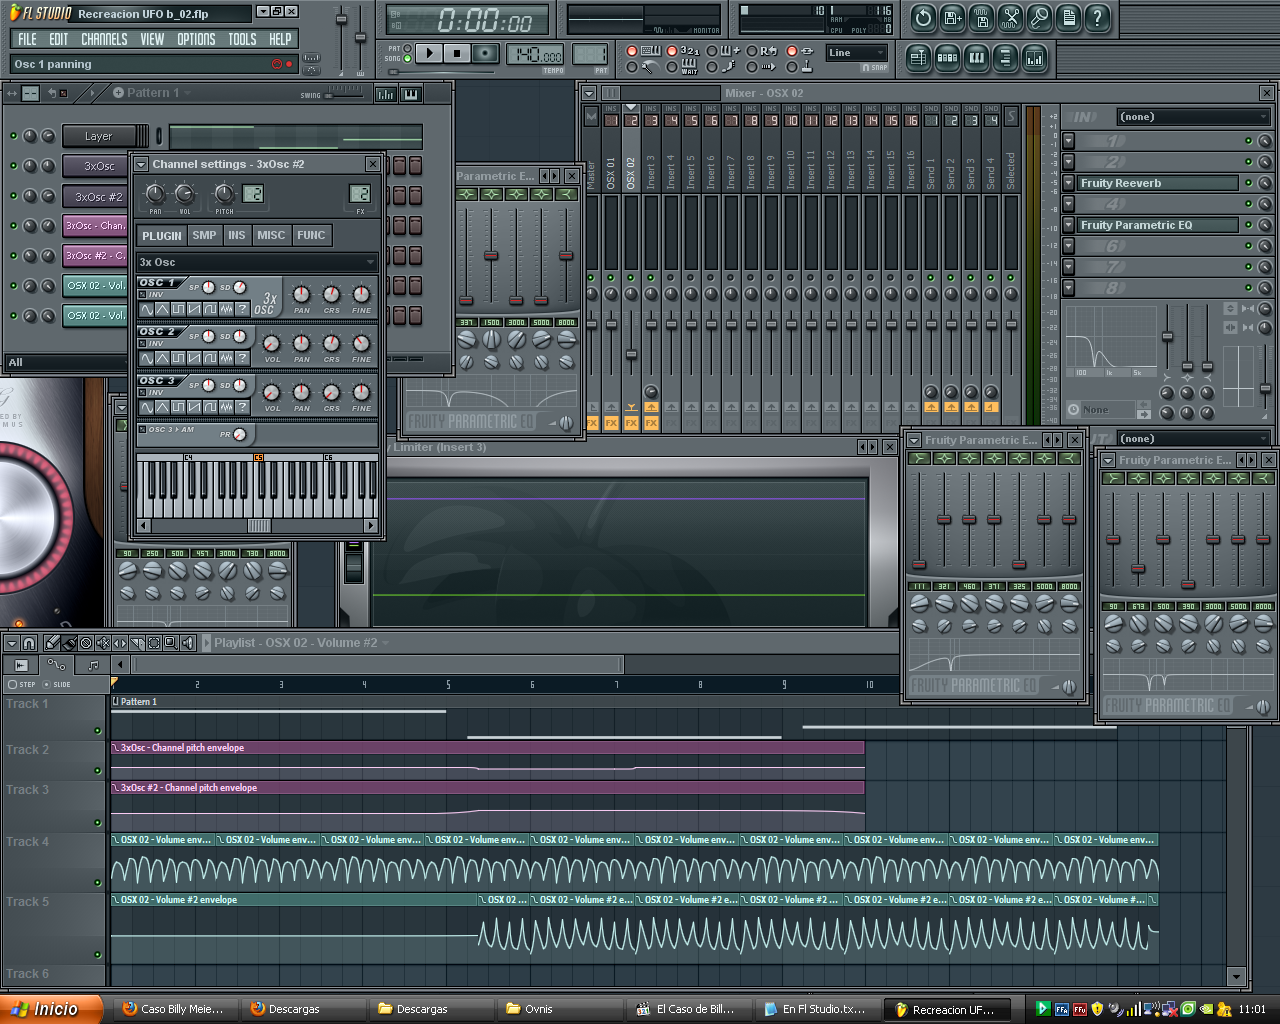Open the mixer from the toolbar
This screenshot has height=1024, width=1280.
click(1034, 58)
